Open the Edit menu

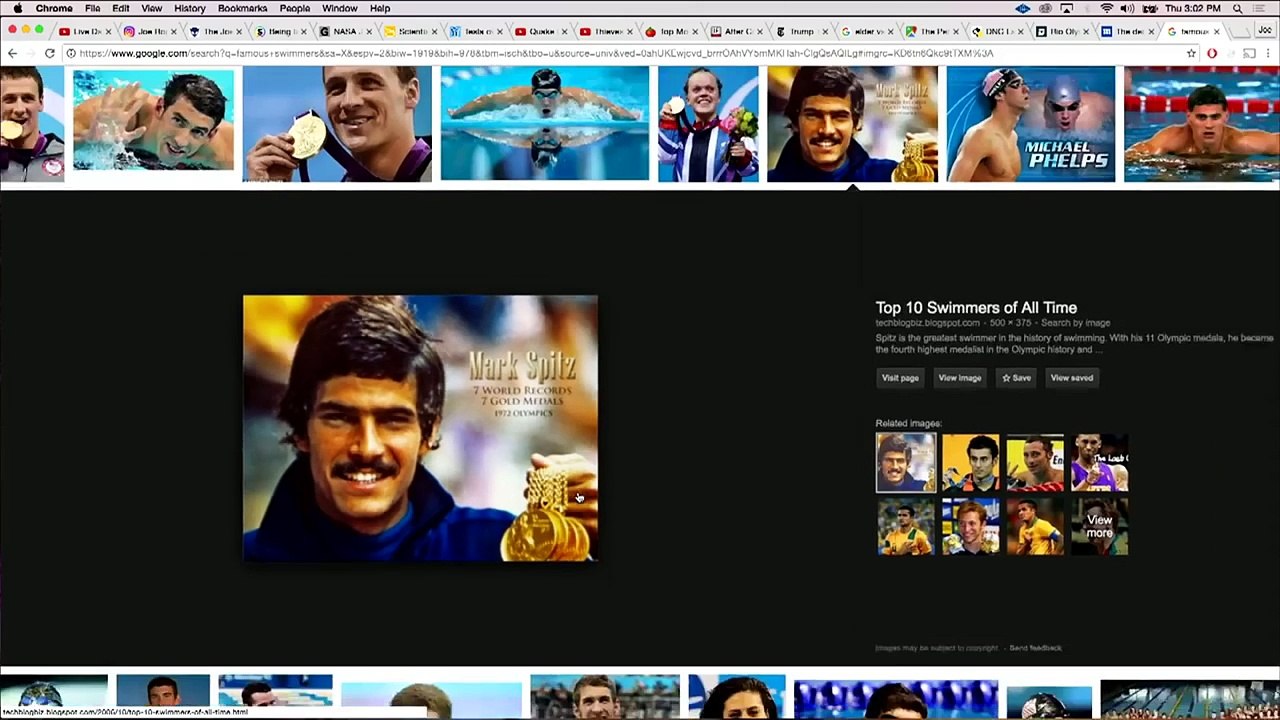120,8
